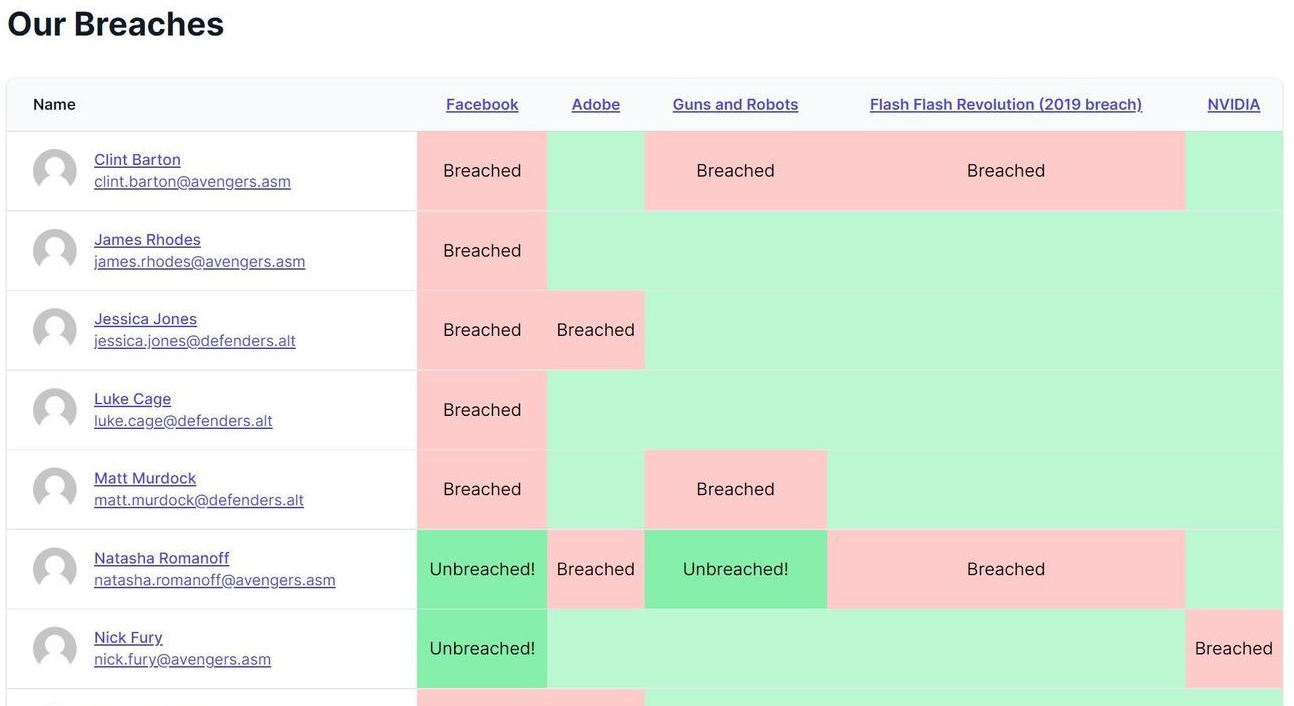Open the Adobe breach column link
The height and width of the screenshot is (706, 1294).
point(596,105)
